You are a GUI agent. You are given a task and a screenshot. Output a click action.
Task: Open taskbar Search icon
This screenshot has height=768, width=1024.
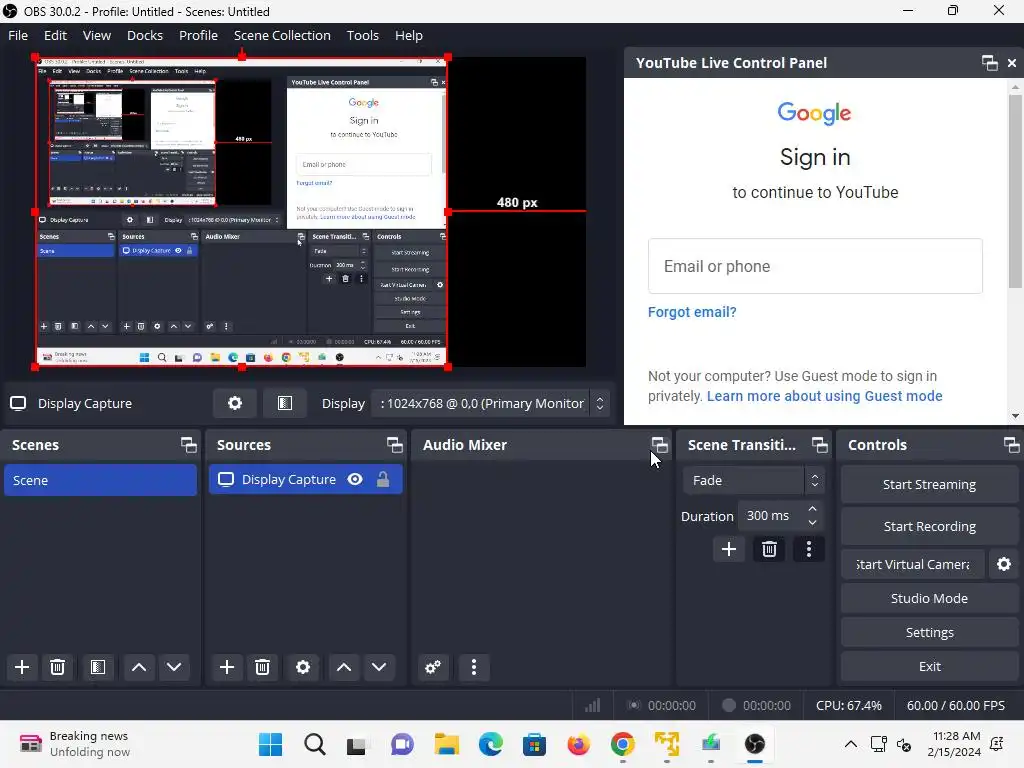[315, 744]
